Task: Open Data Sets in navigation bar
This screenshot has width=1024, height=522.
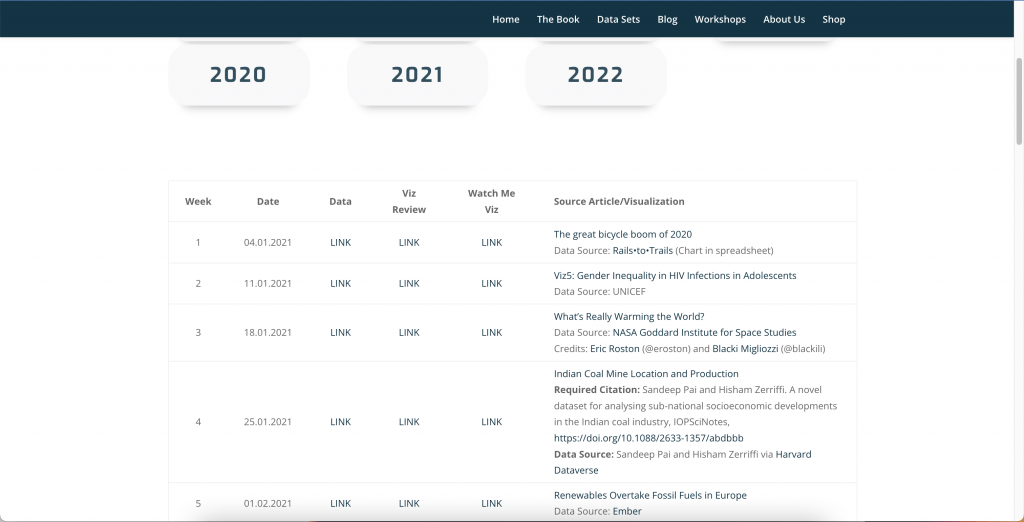Action: point(618,19)
